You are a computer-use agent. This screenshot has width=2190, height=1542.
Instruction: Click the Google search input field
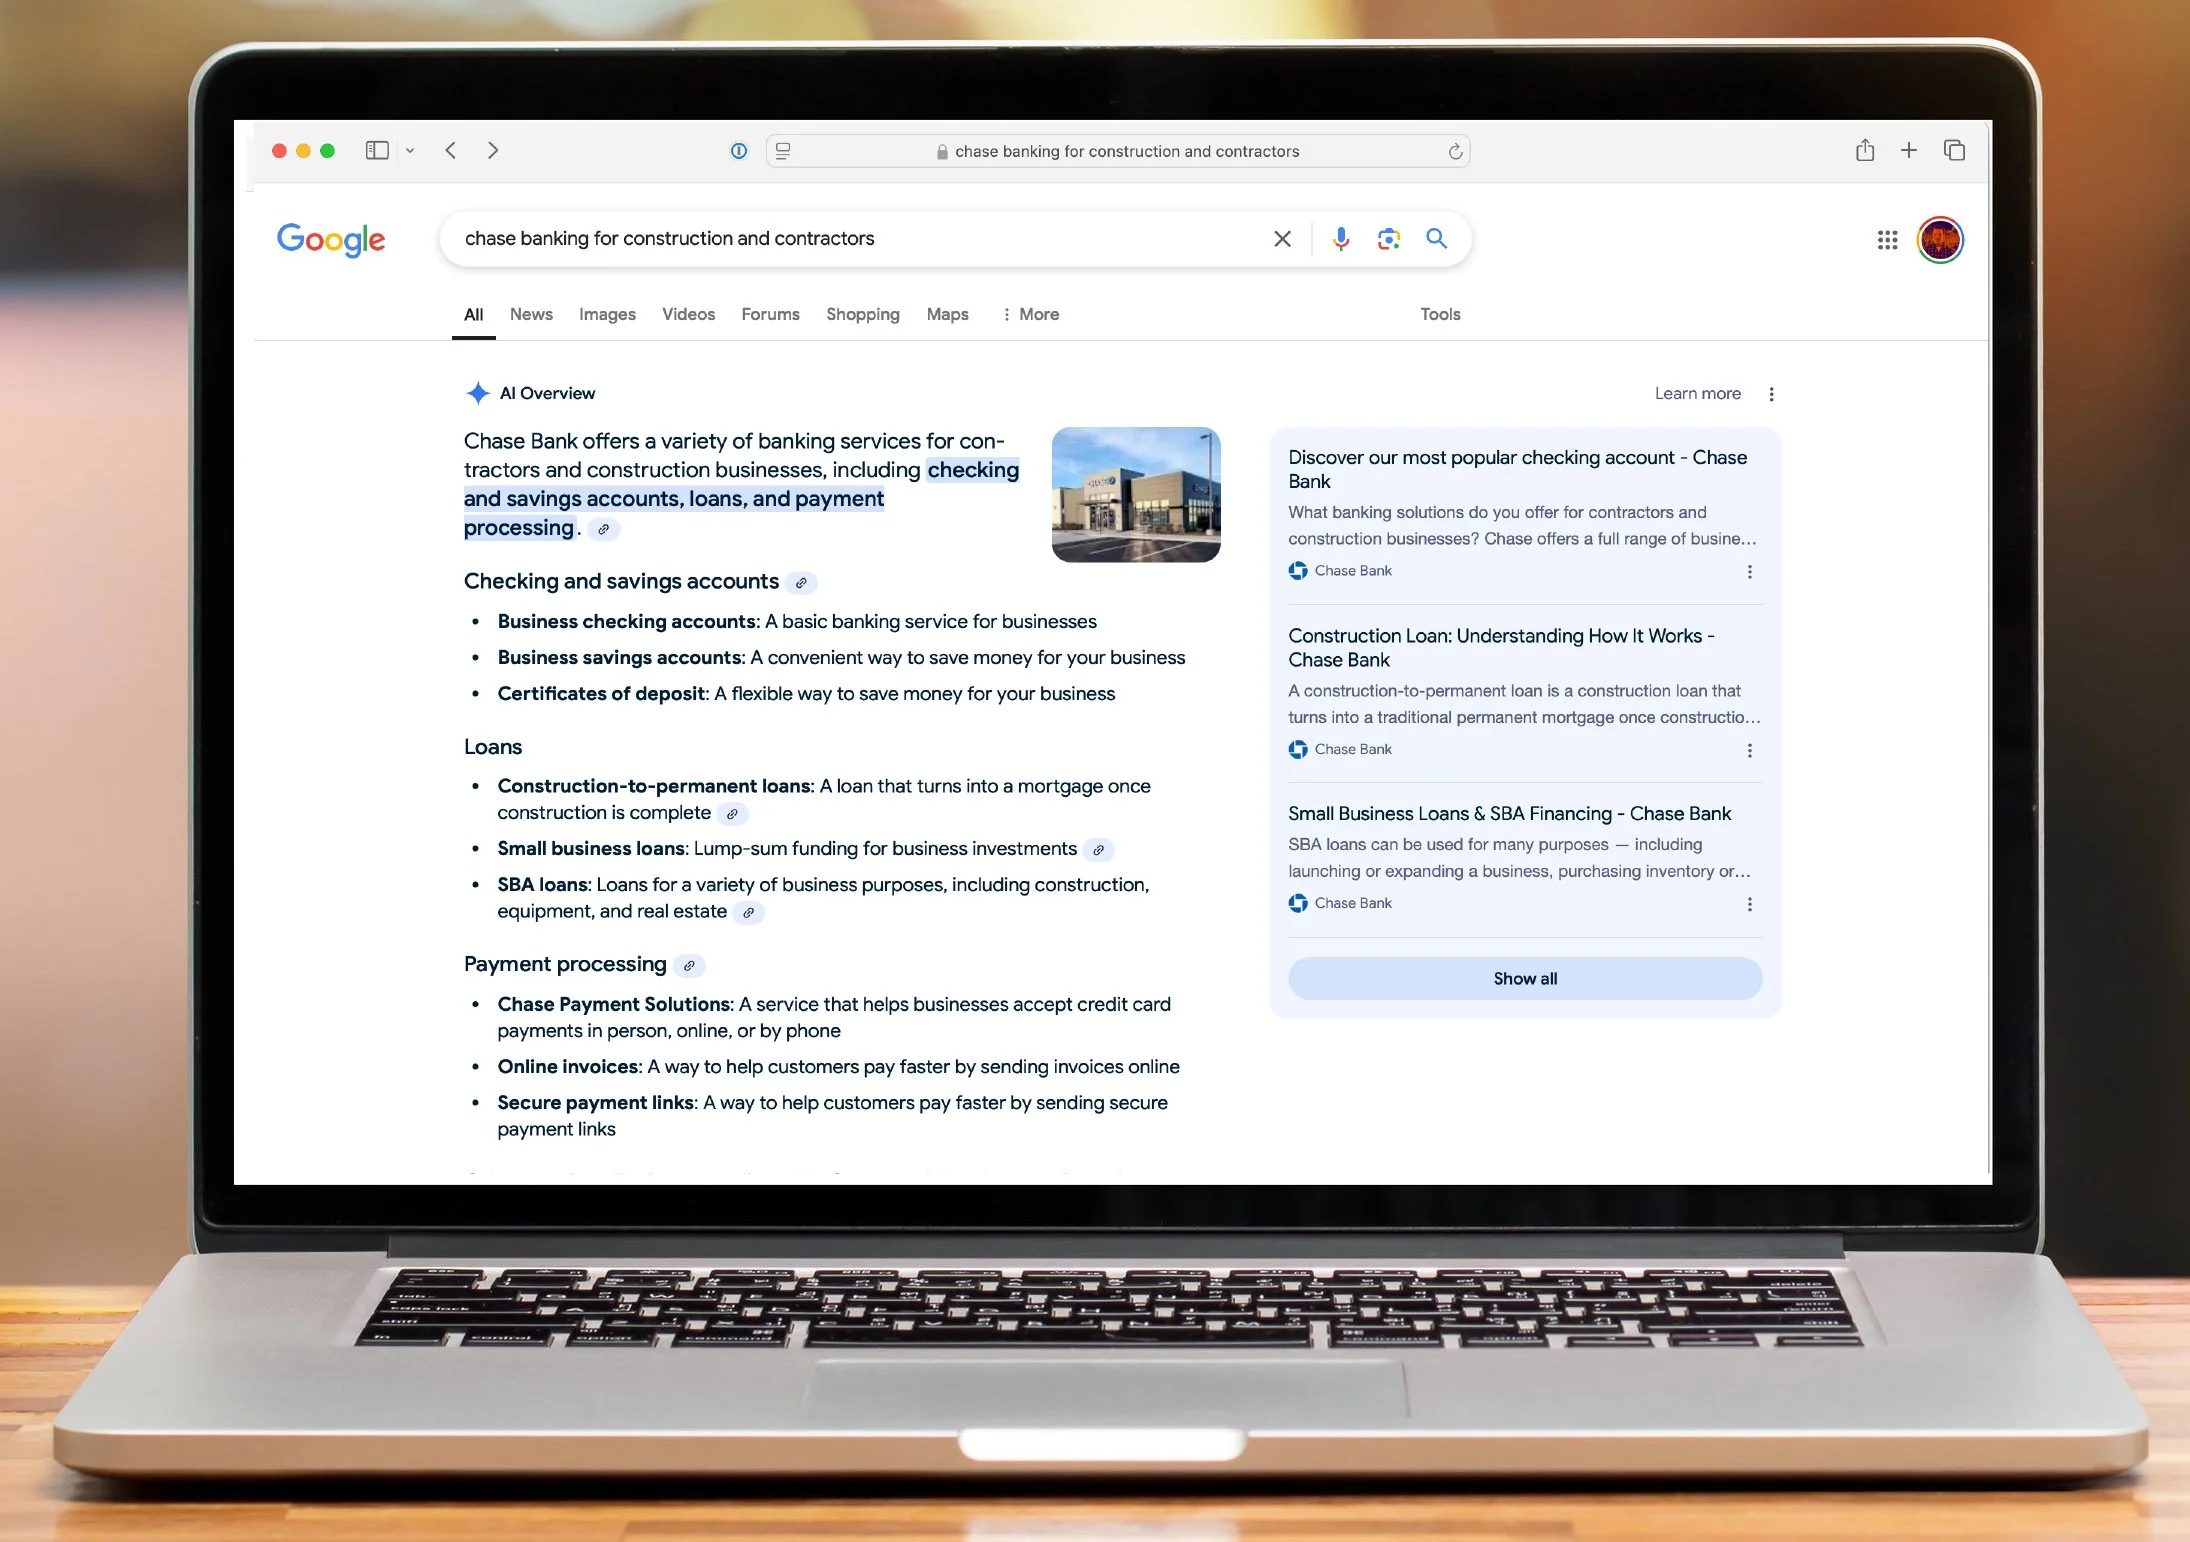click(x=860, y=239)
